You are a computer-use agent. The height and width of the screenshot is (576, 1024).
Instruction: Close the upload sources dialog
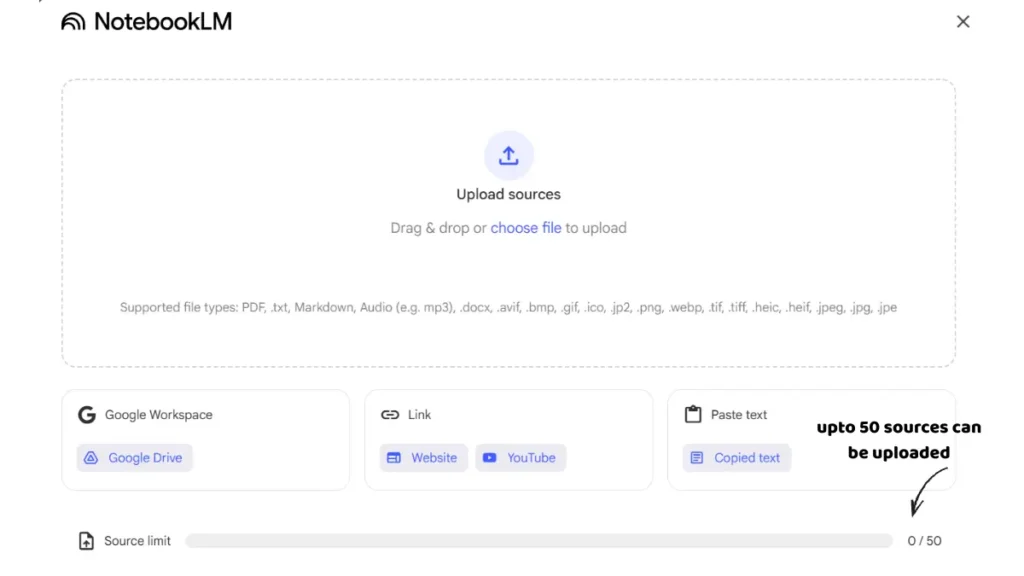[963, 22]
